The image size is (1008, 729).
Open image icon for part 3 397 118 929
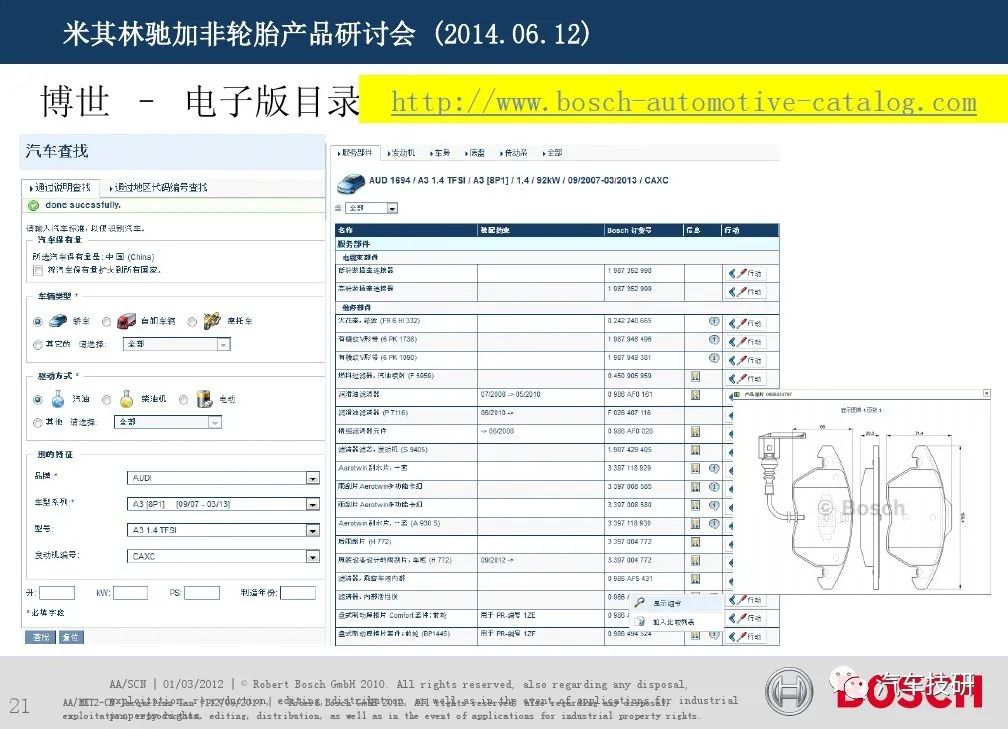695,469
